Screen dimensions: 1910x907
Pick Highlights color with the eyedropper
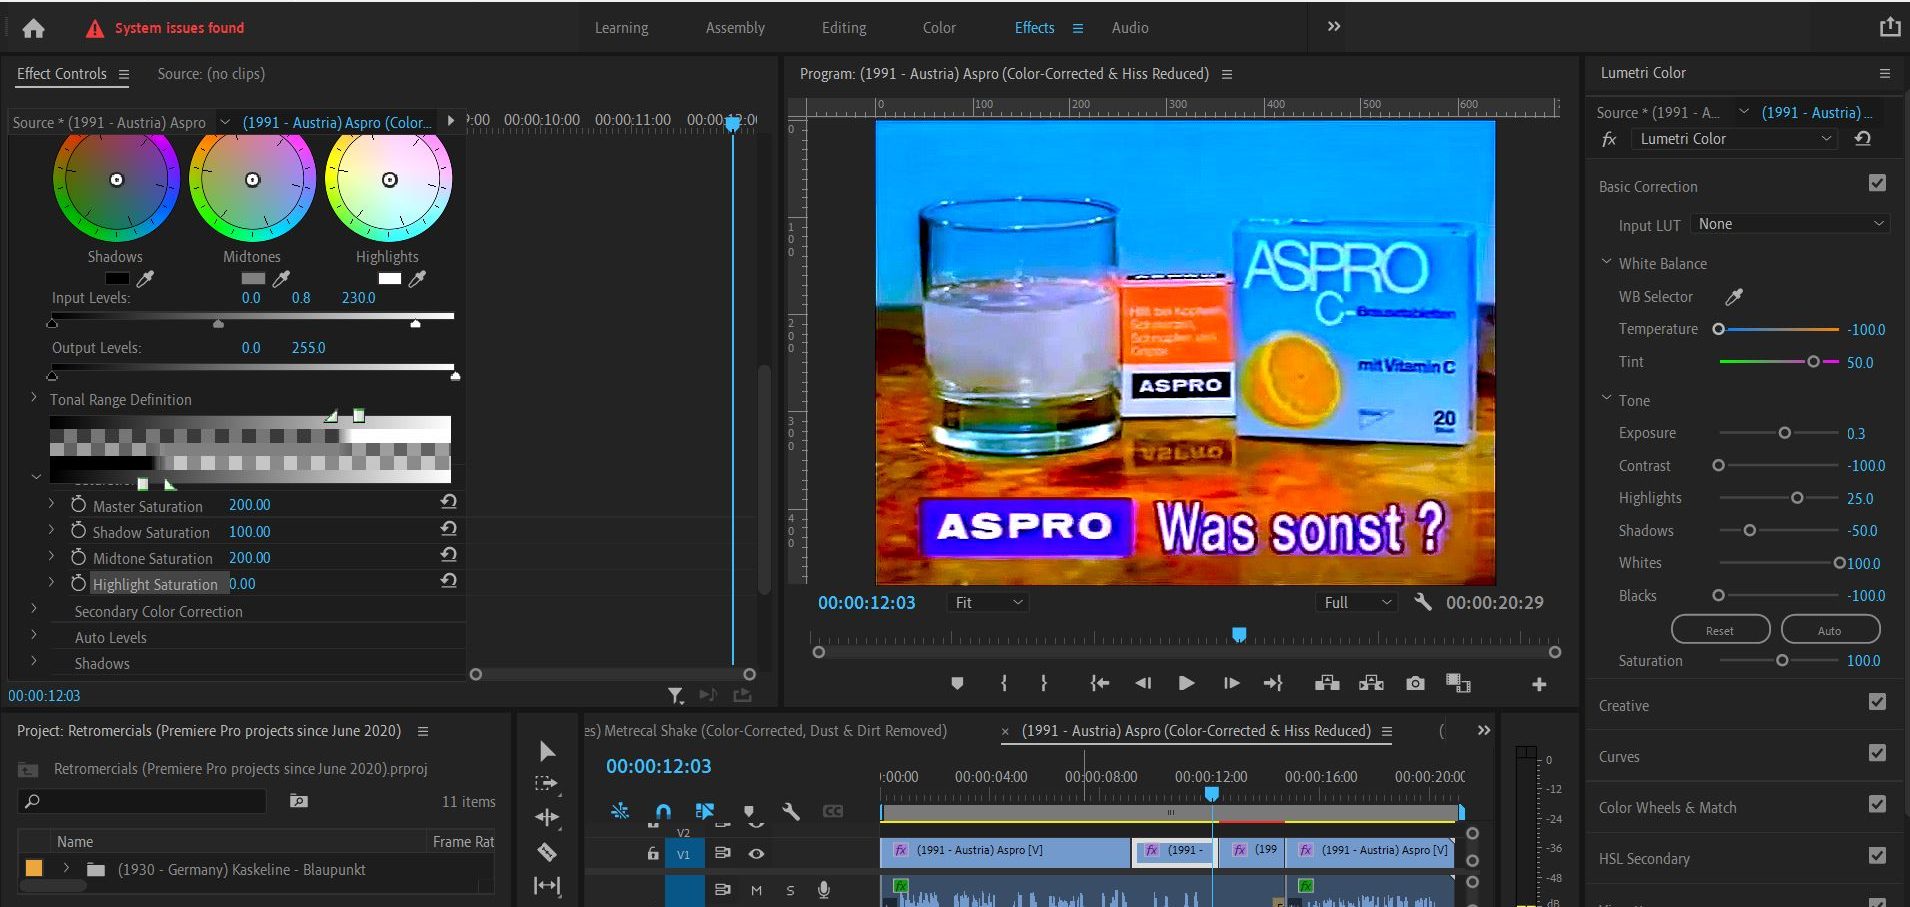pos(417,279)
